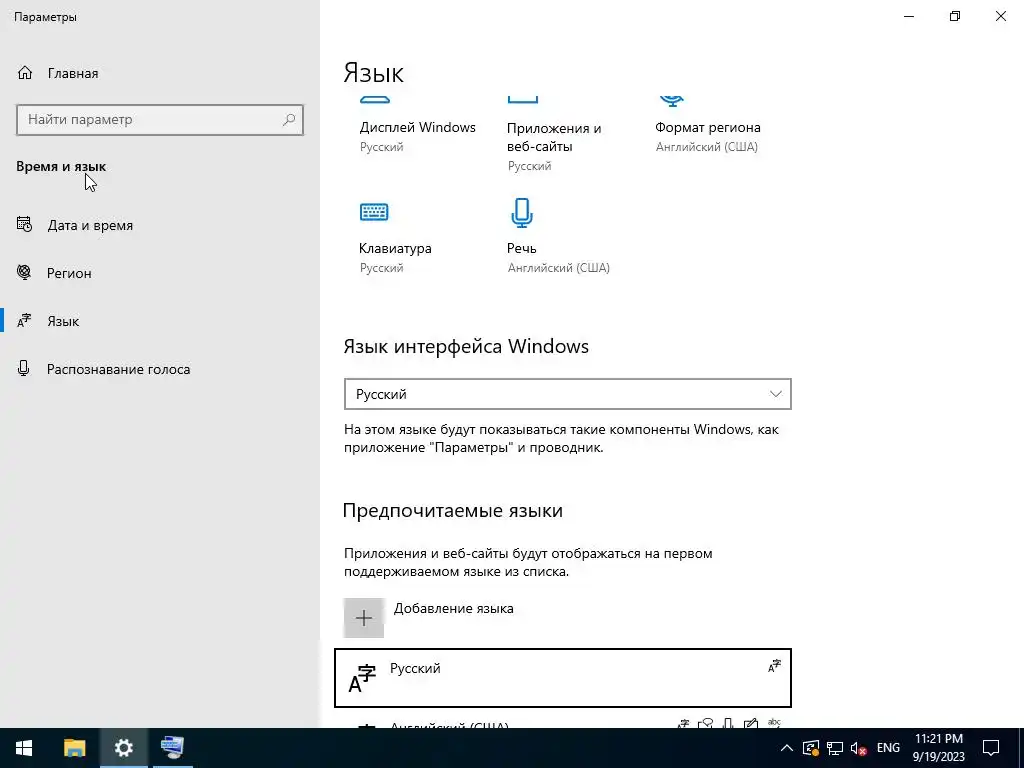Screen dimensions: 1024x768
Task: Minimize the Параметры window
Action: 909,16
